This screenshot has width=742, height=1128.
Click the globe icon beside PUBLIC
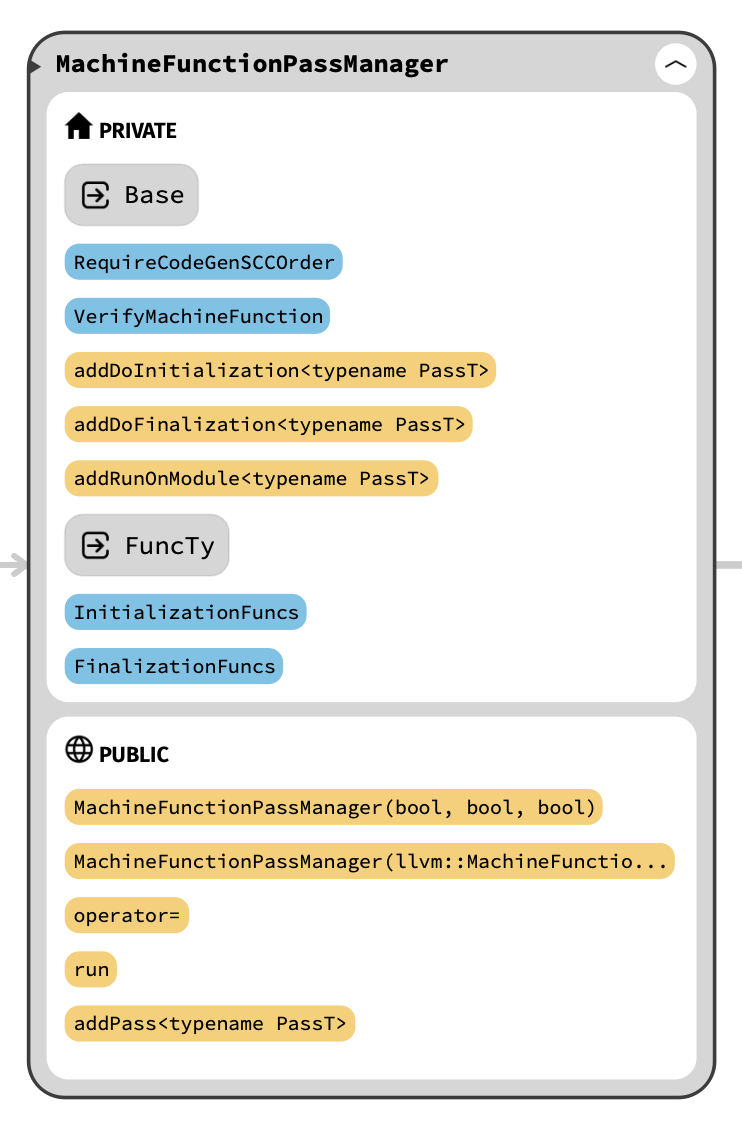tap(78, 750)
